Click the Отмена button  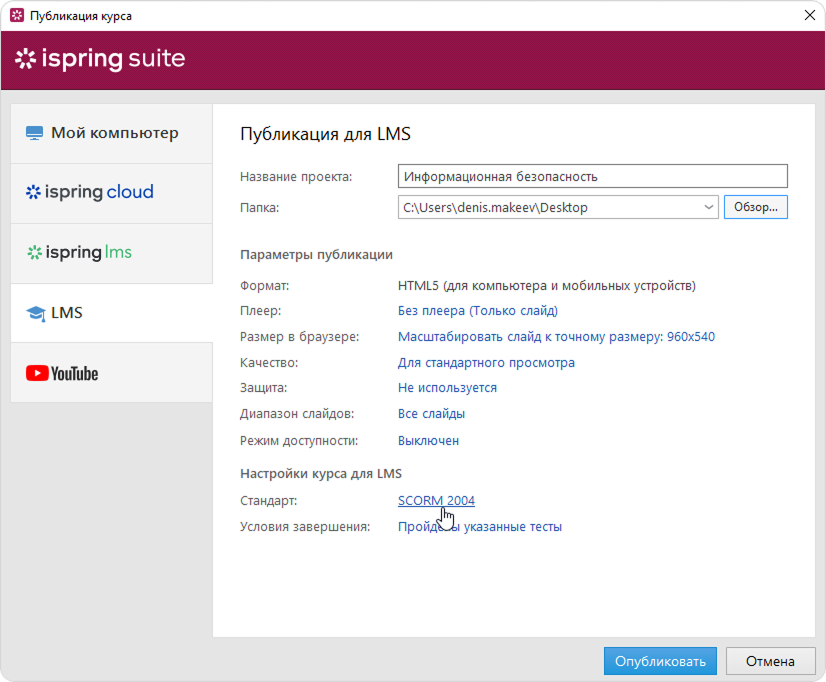770,661
